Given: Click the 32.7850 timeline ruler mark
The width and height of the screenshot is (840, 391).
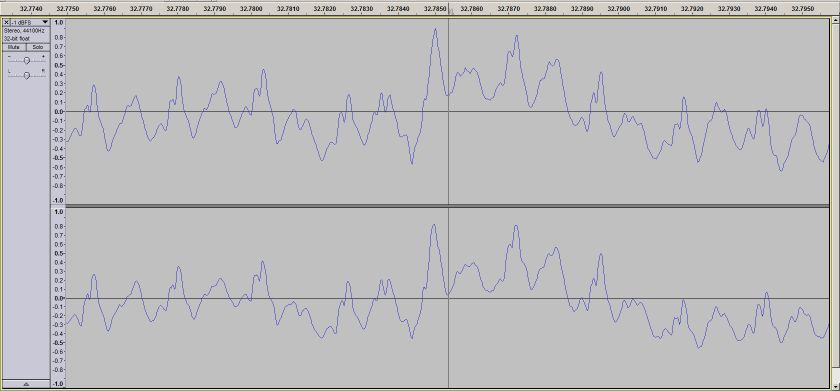Looking at the screenshot, I should pos(435,9).
